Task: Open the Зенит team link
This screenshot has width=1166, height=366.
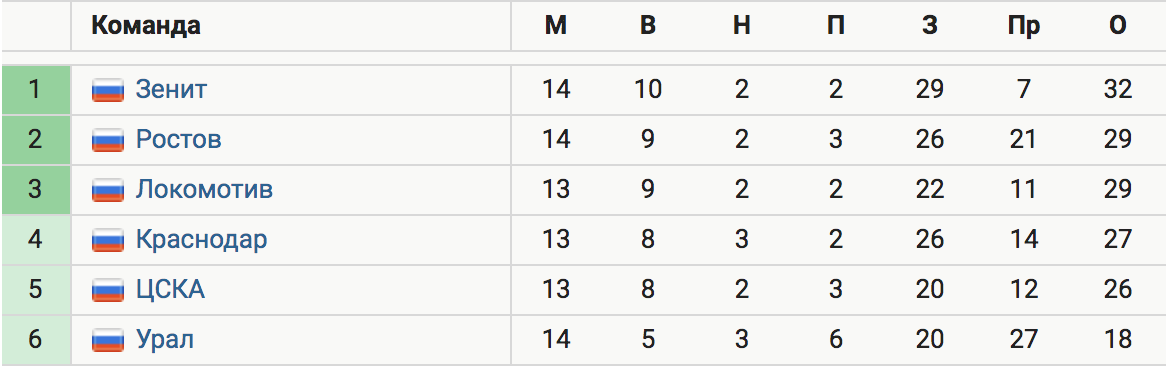Action: coord(171,90)
